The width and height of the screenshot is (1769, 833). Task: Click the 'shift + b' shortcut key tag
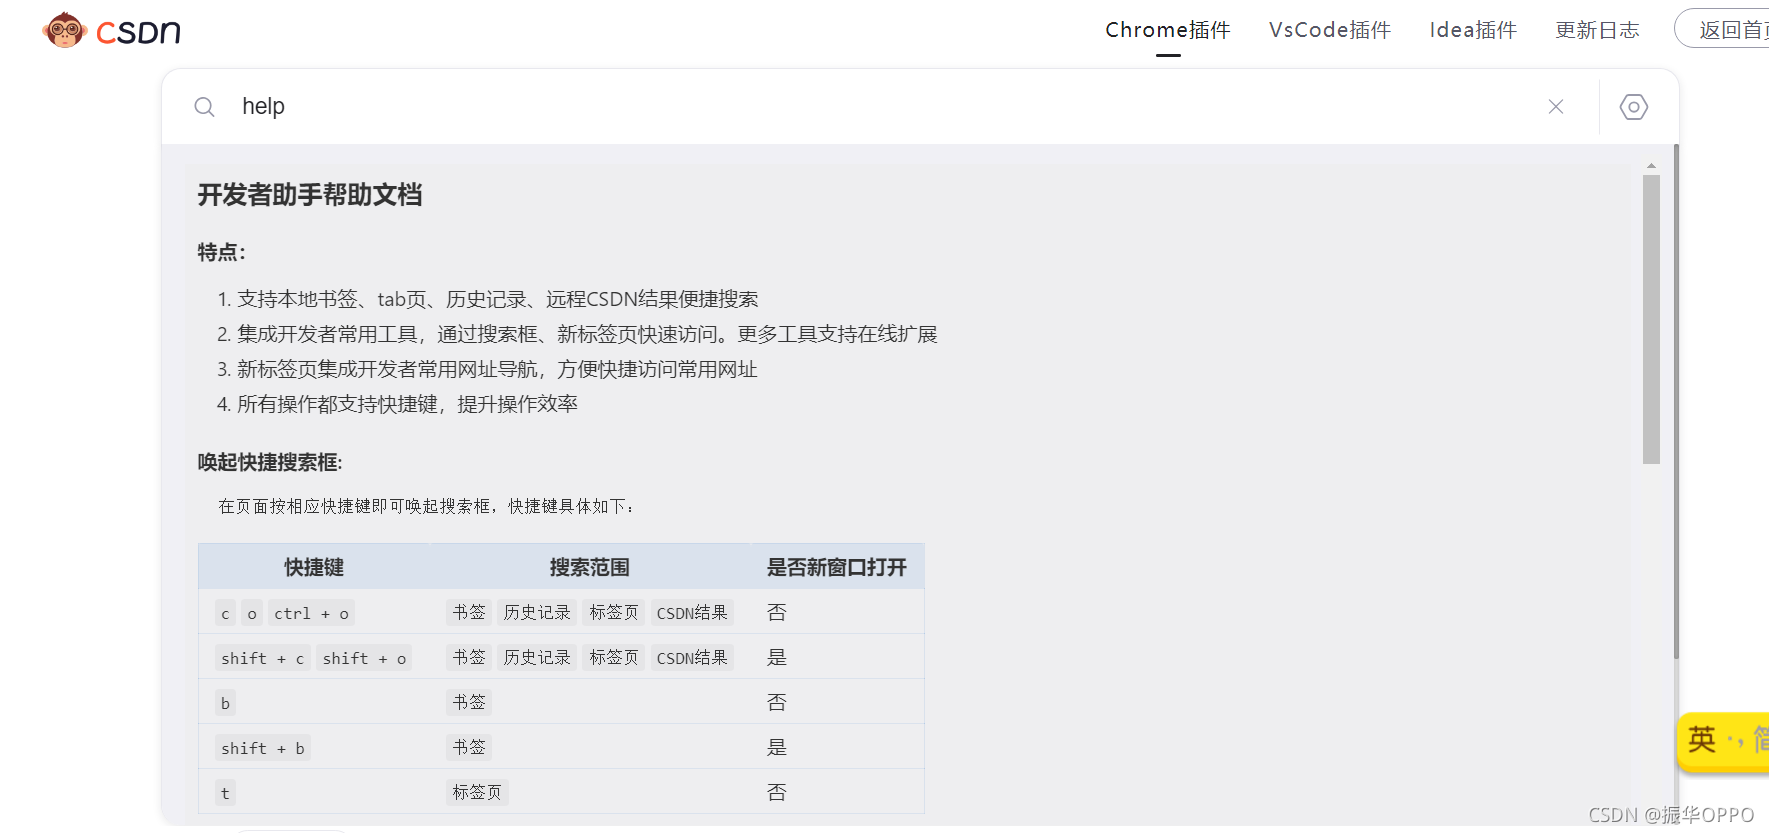coord(263,748)
